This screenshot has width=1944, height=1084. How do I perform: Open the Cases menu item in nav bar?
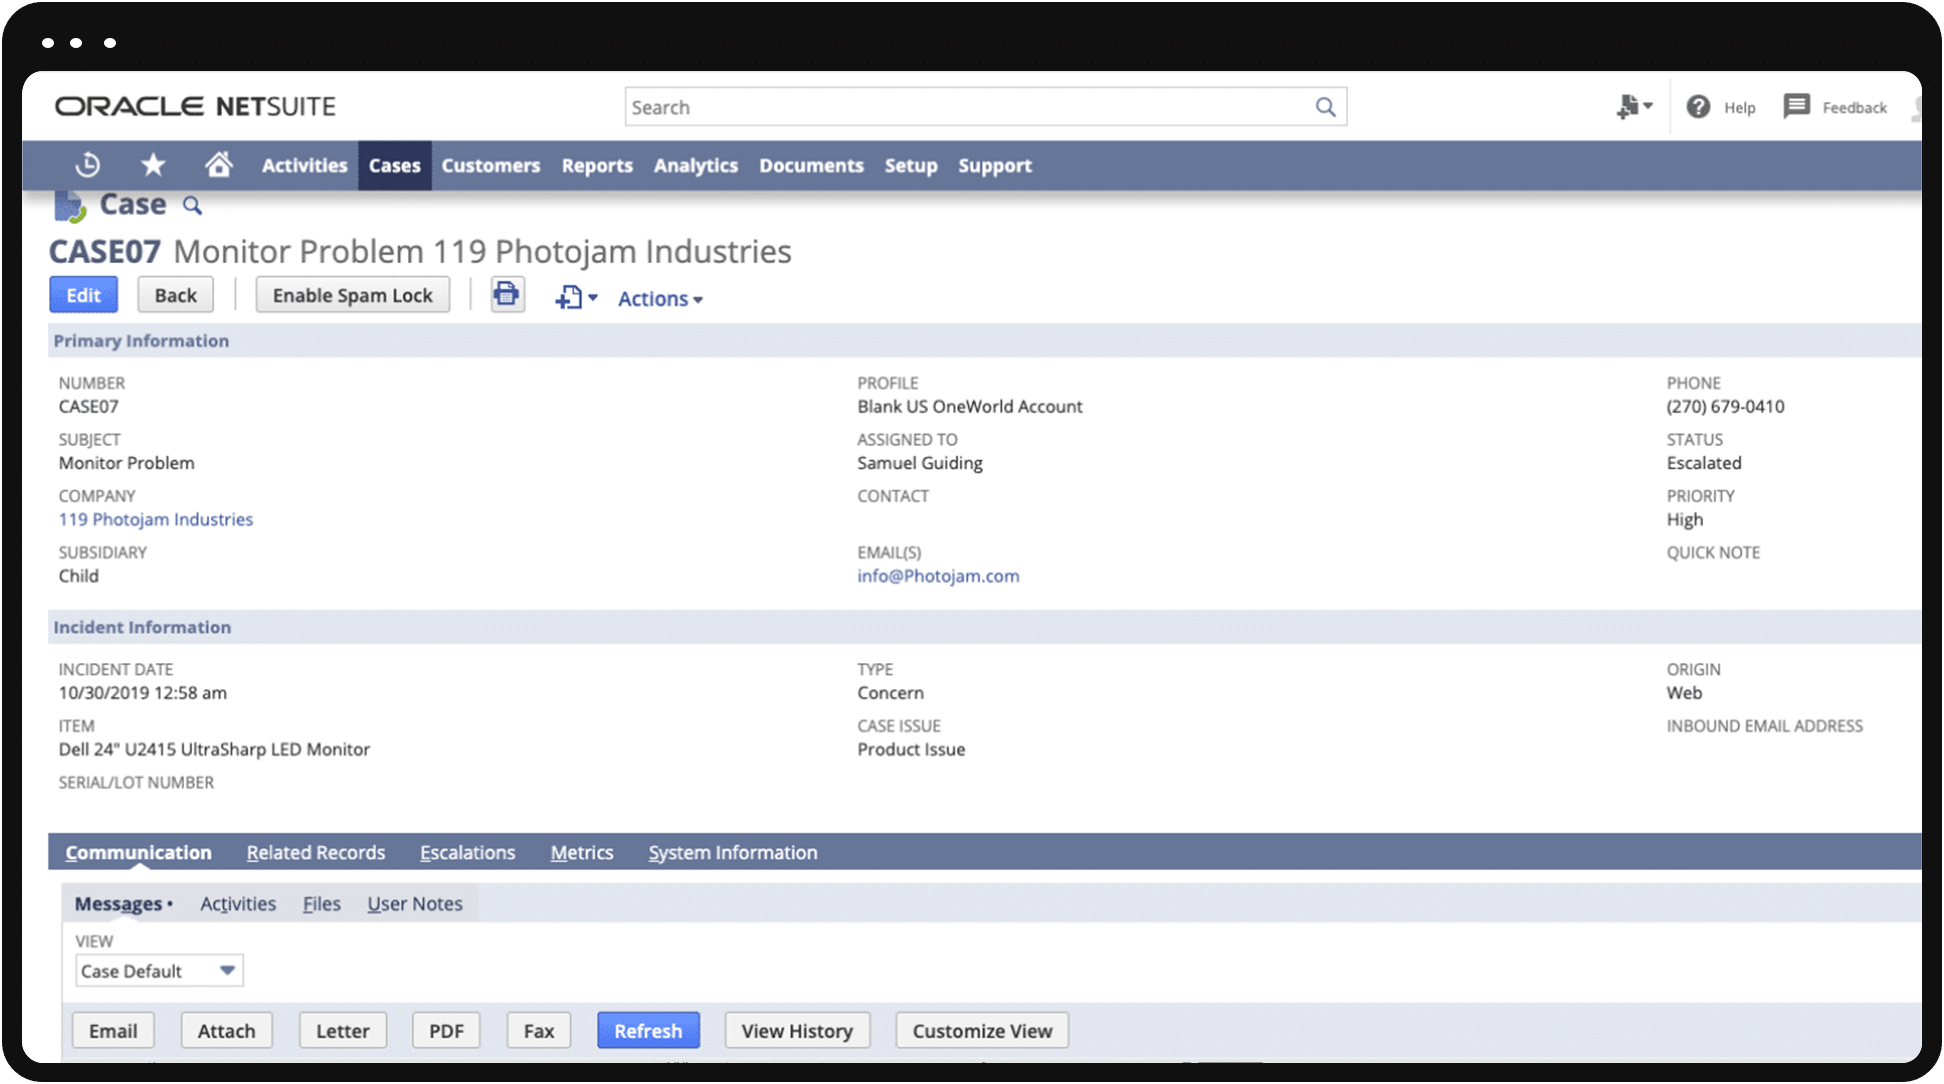click(396, 166)
